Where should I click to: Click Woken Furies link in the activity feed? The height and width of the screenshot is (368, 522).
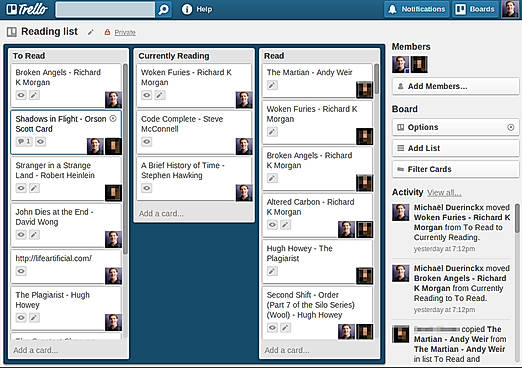pos(462,222)
